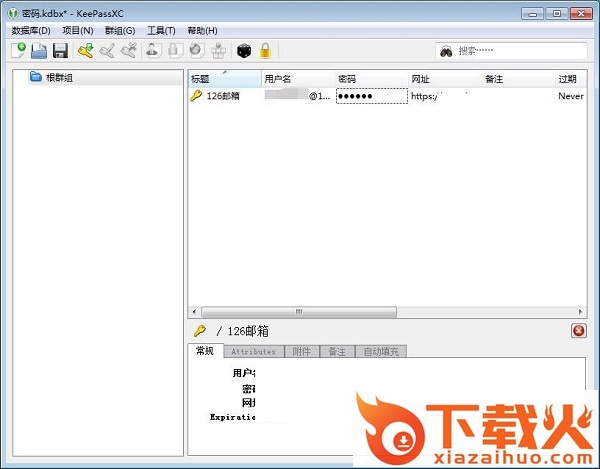Open the password generator dice icon
The image size is (600, 469).
[244, 50]
